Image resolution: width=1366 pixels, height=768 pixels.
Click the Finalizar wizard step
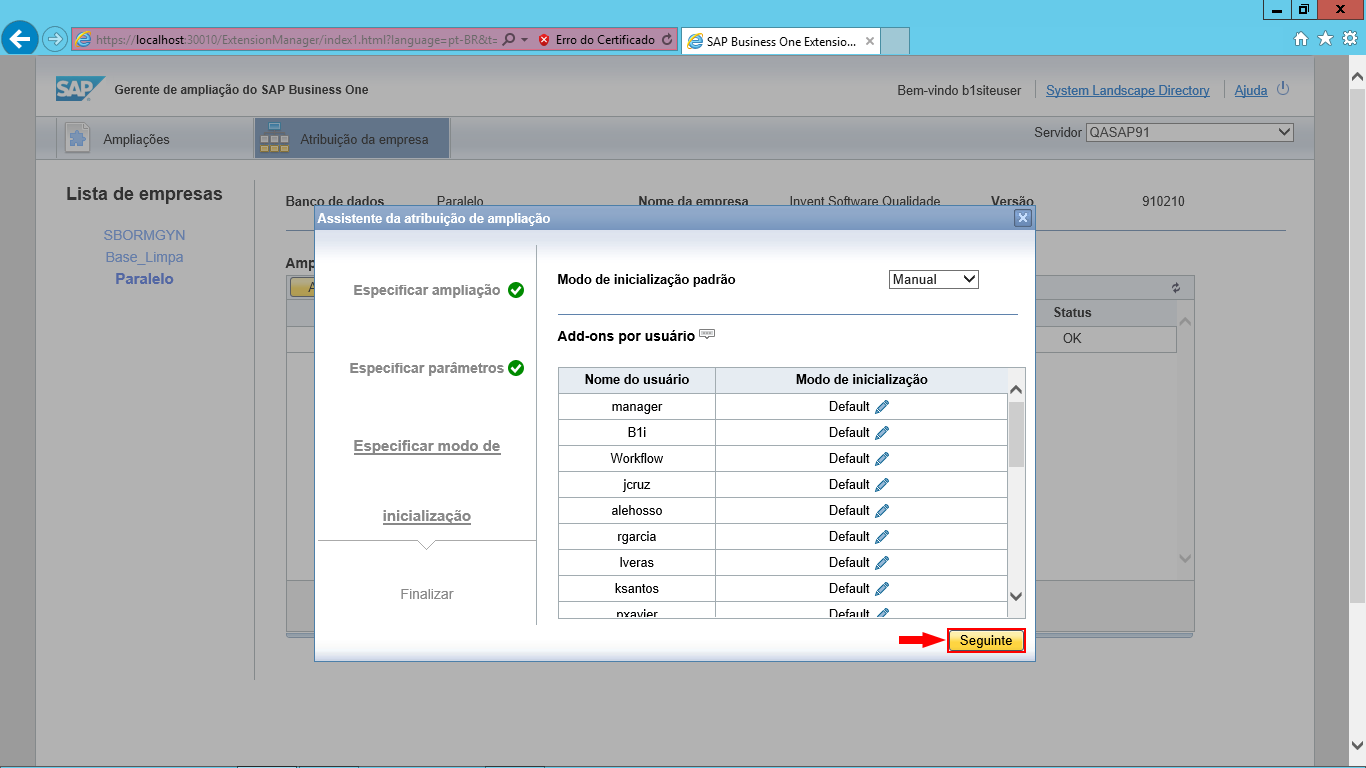tap(427, 594)
